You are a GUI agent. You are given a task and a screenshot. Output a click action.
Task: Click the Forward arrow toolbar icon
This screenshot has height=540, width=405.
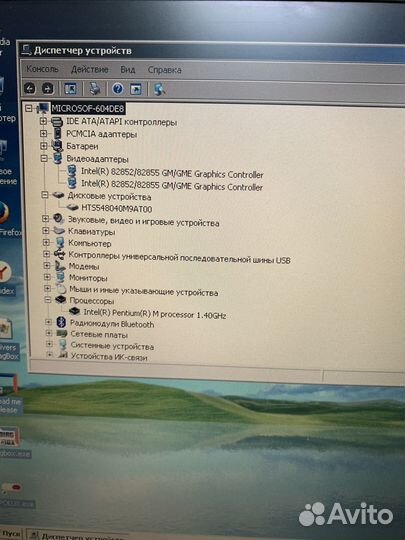tap(48, 89)
